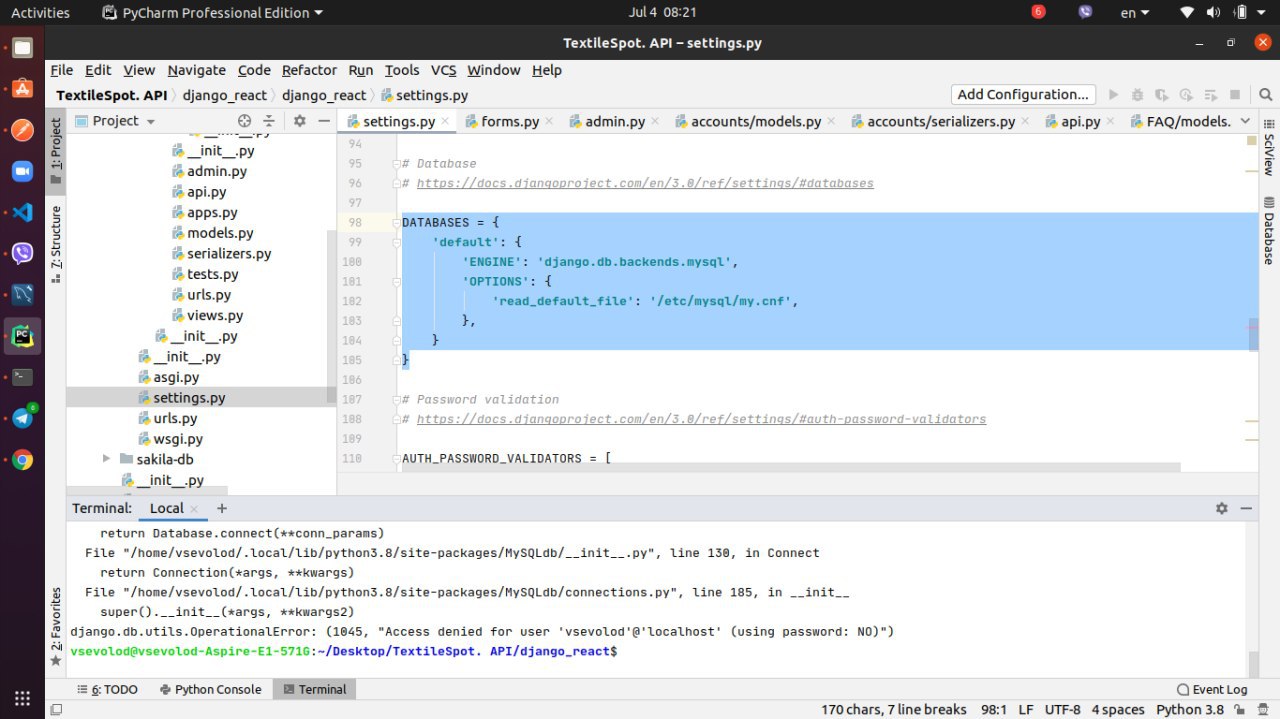The image size is (1280, 719).
Task: Click Activities in the top bar
Action: pyautogui.click(x=40, y=12)
